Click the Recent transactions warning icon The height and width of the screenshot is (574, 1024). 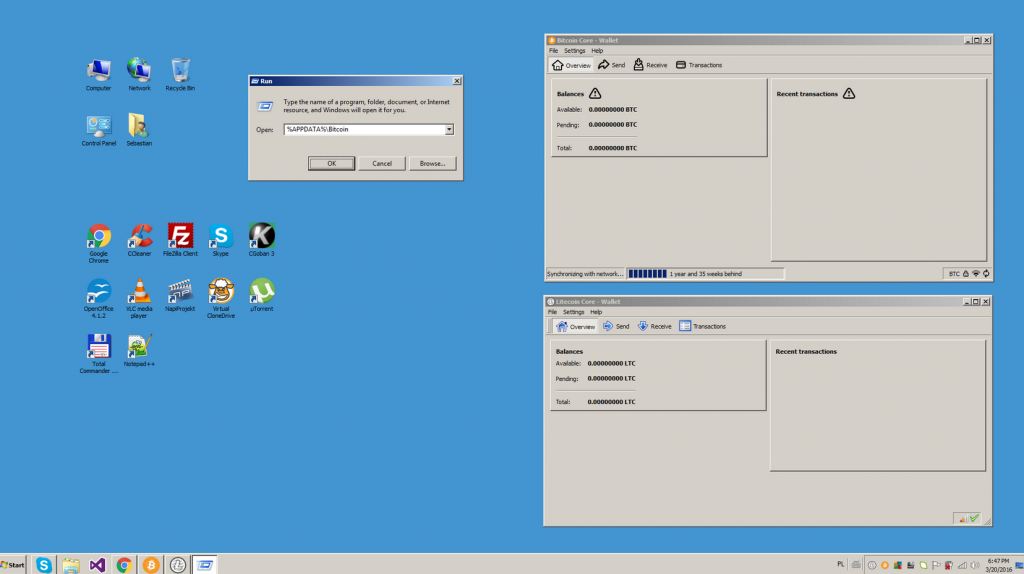point(849,93)
